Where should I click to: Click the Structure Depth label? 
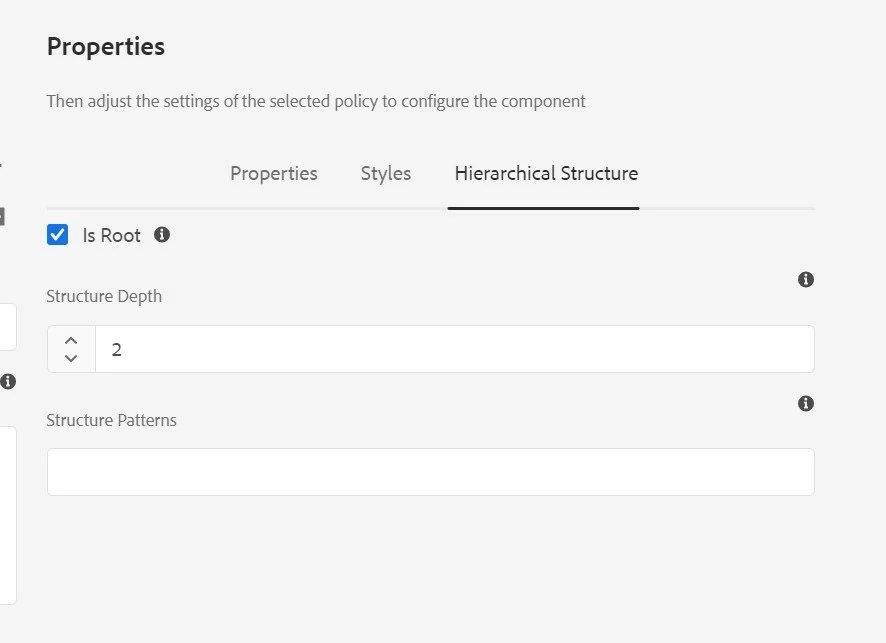(x=104, y=296)
